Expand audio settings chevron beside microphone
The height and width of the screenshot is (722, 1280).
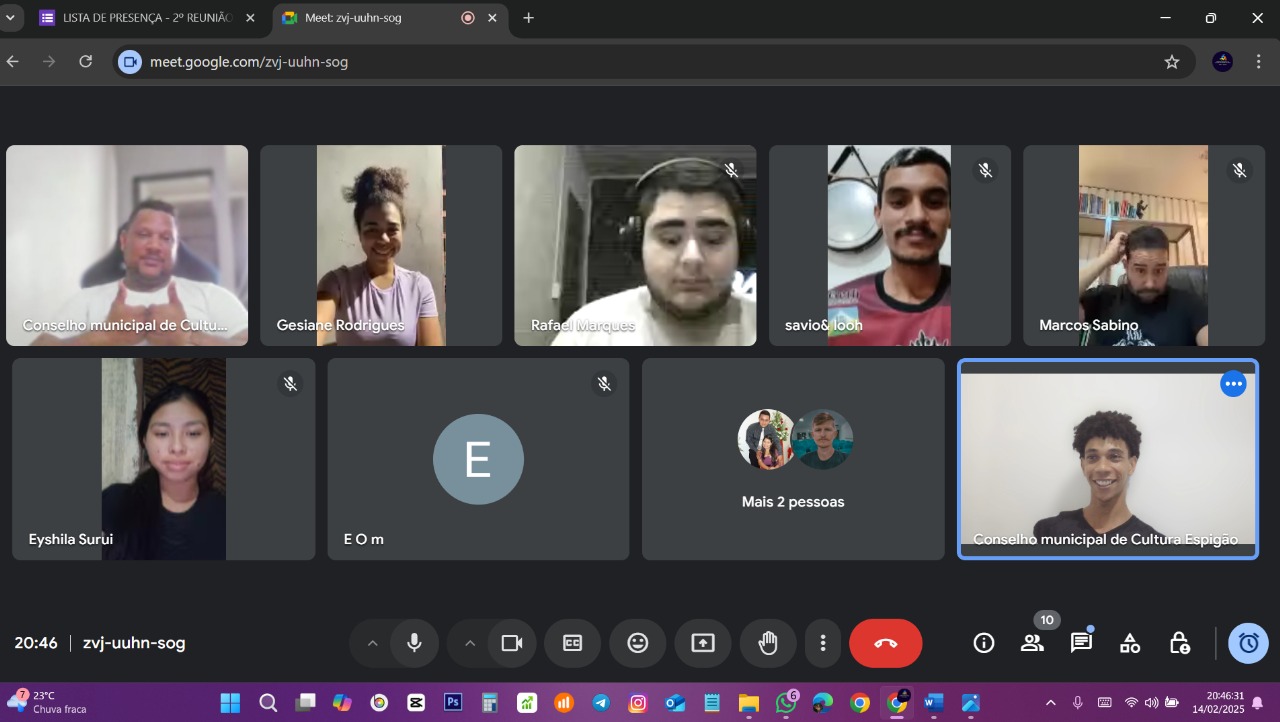(372, 643)
